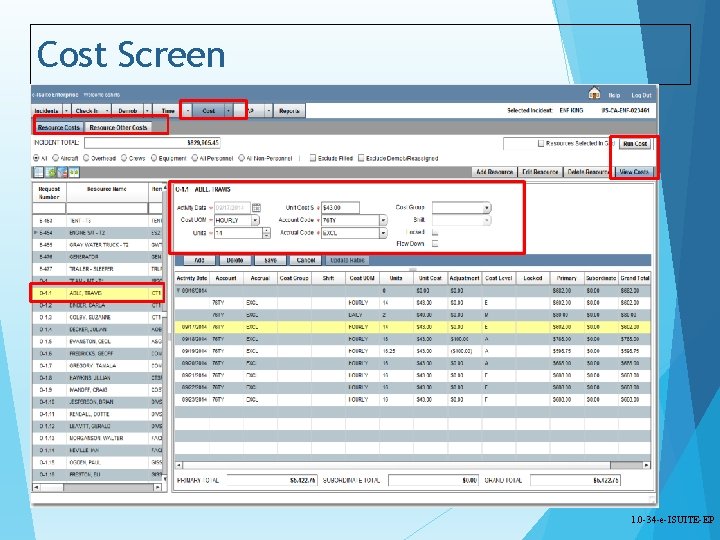Switch to Resource Costs tab
The height and width of the screenshot is (540, 720).
[58, 127]
